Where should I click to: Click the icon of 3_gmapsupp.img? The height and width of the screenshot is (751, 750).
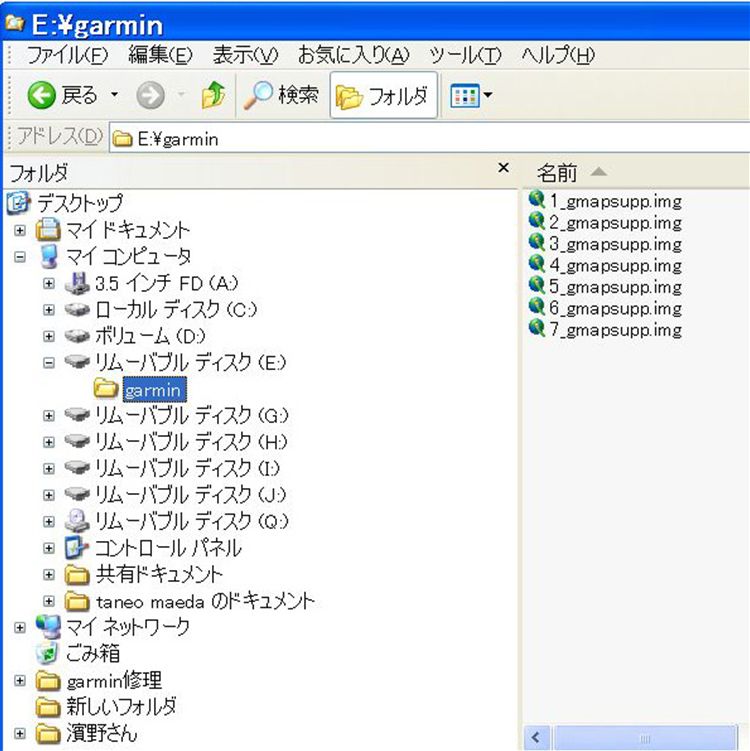click(537, 243)
